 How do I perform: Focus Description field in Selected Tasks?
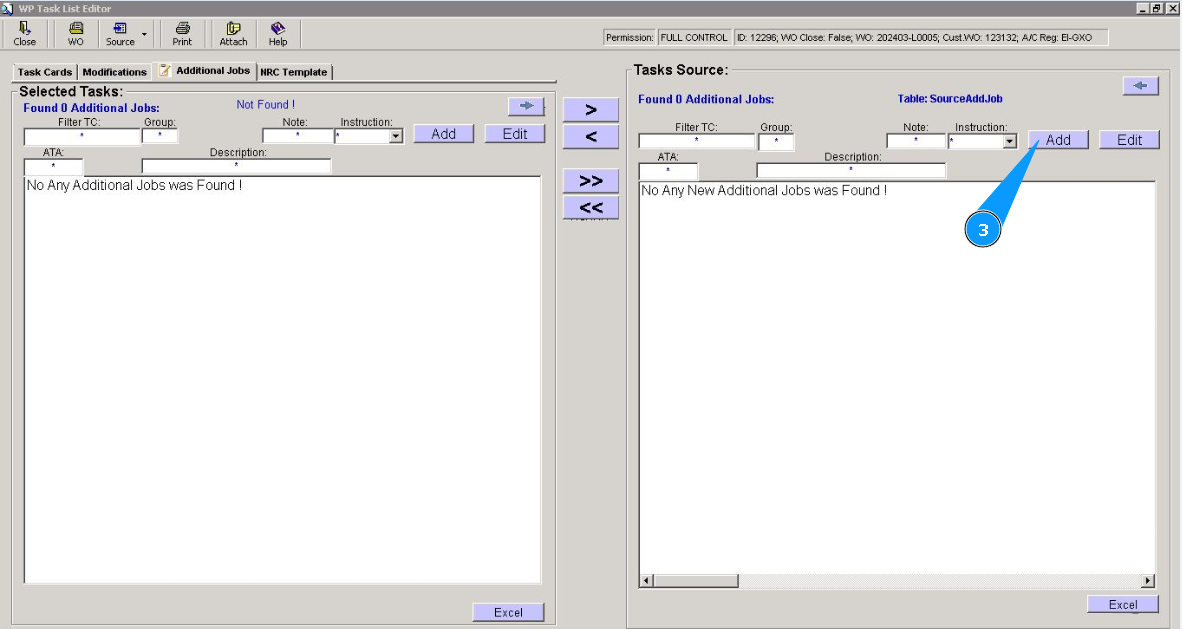[x=236, y=167]
